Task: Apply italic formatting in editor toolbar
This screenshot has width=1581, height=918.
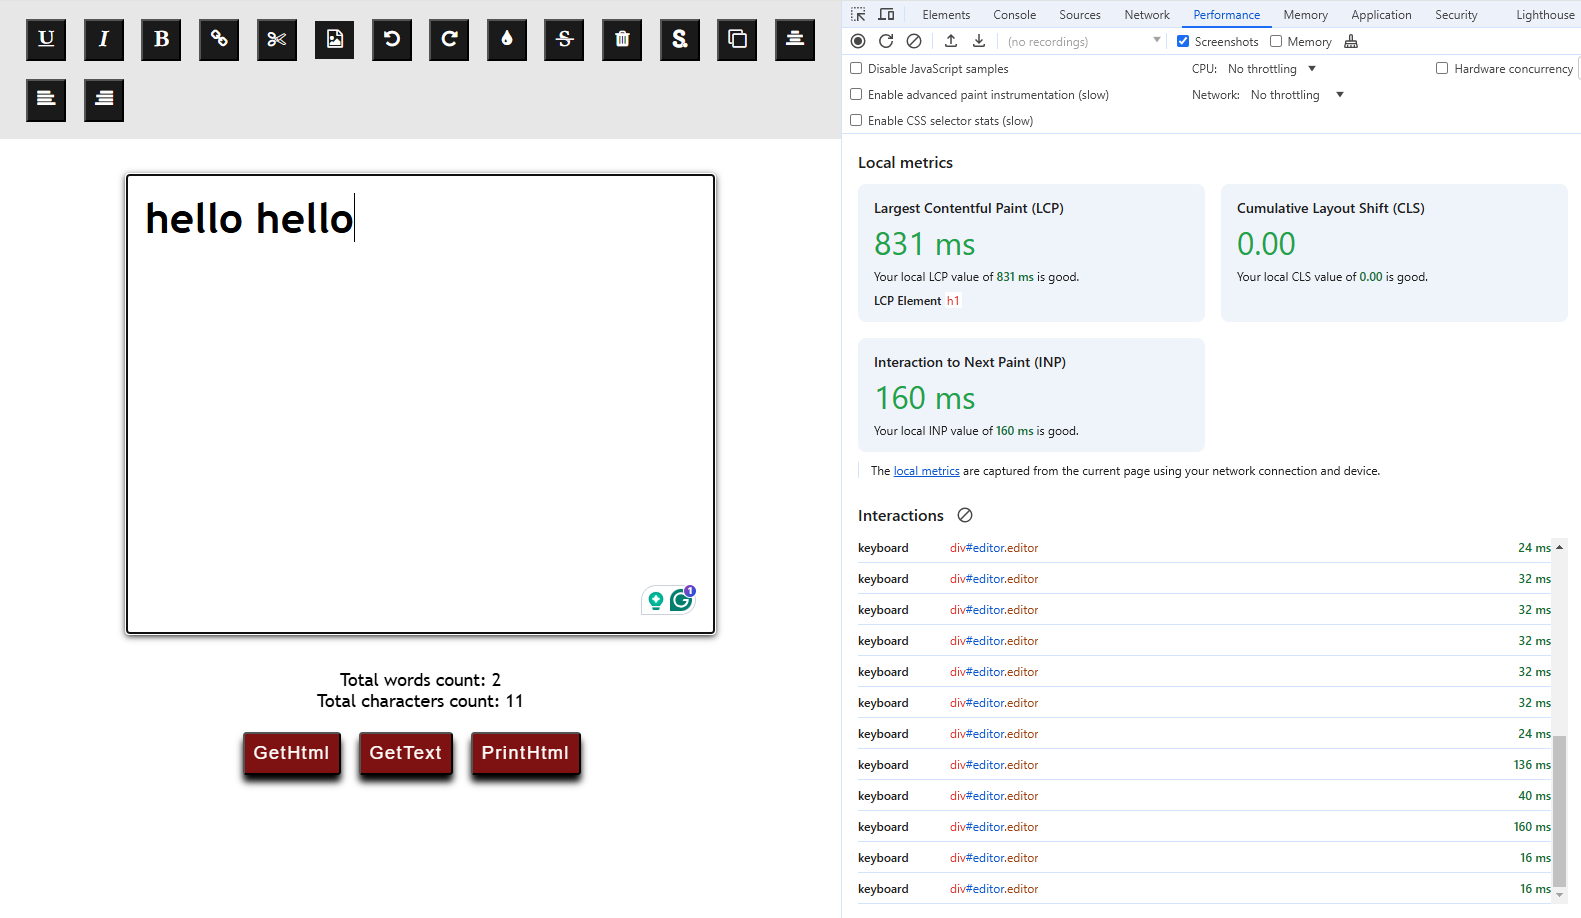Action: coord(104,40)
